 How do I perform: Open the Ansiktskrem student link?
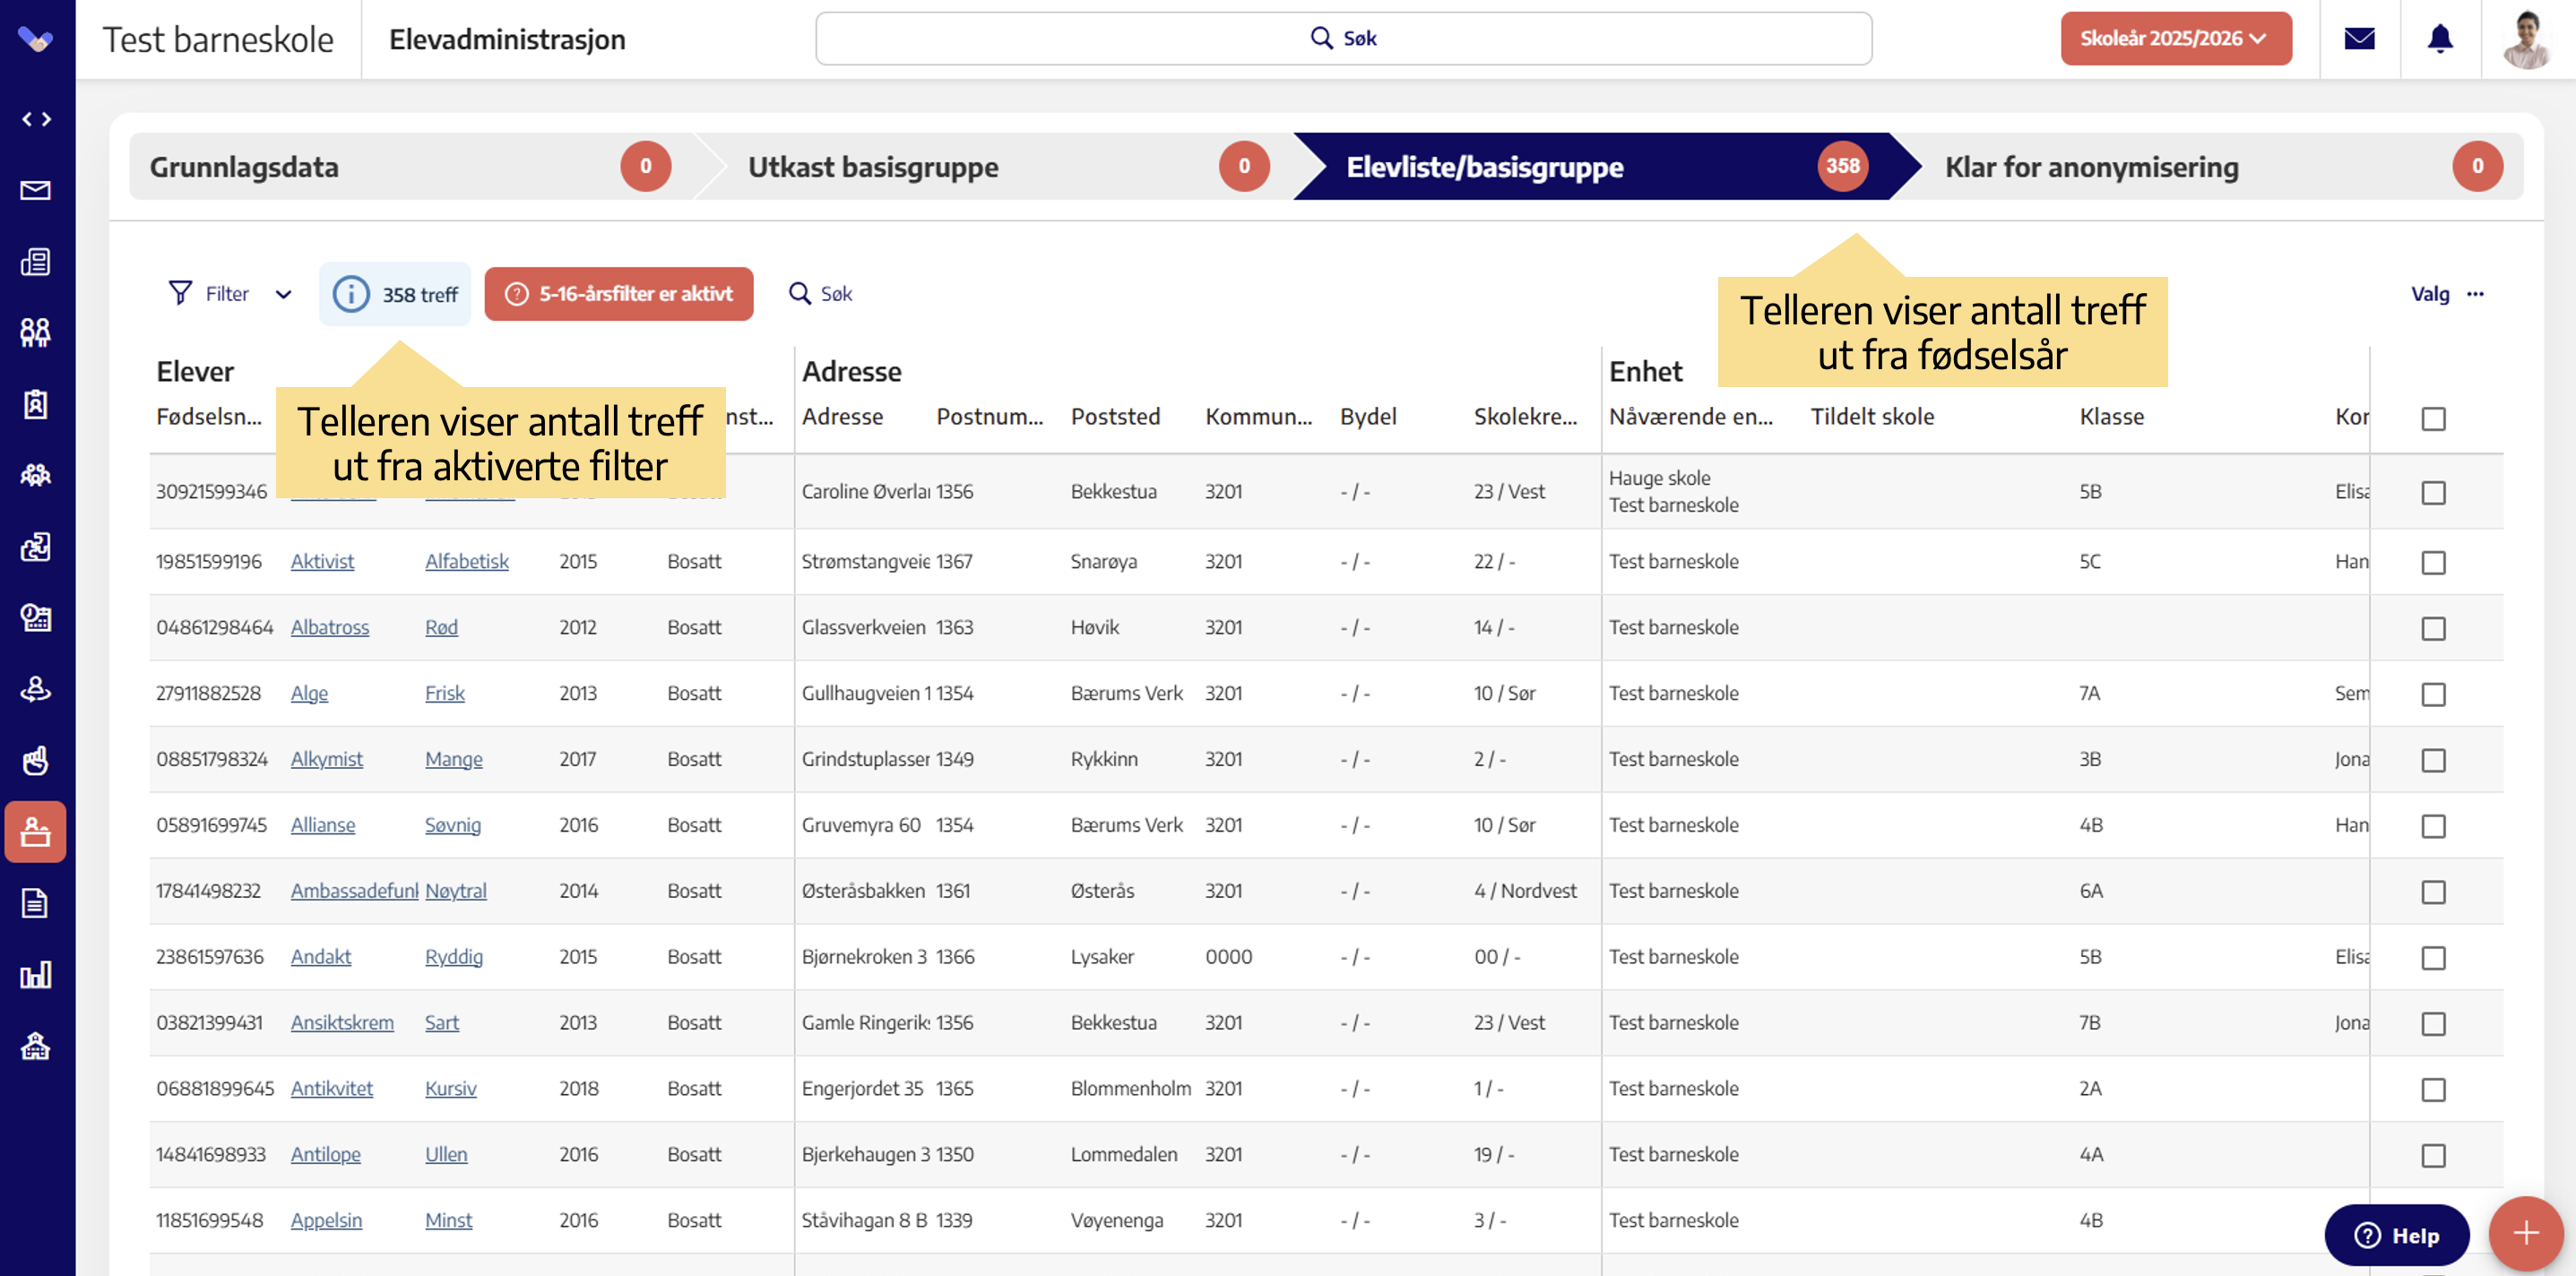(342, 1022)
